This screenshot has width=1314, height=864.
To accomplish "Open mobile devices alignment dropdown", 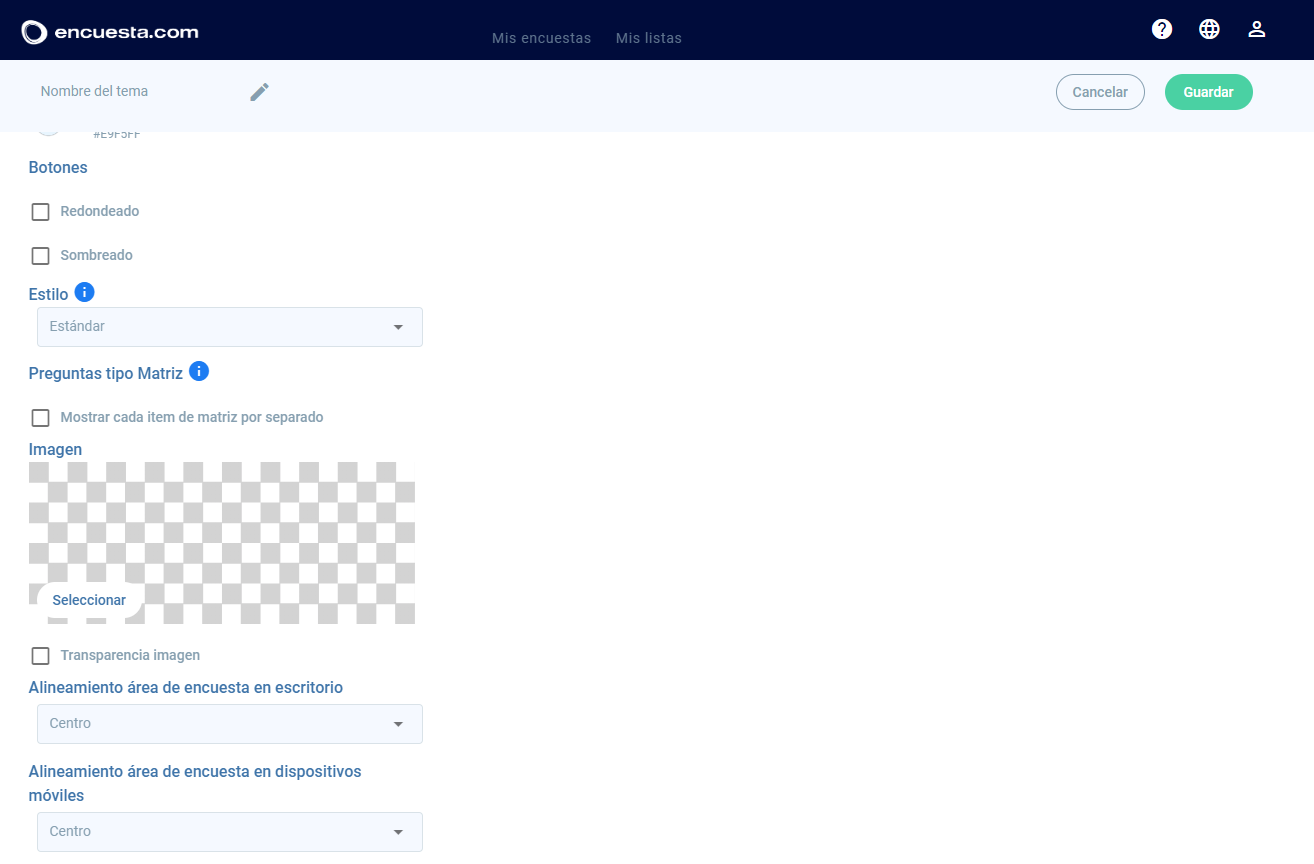I will point(229,832).
